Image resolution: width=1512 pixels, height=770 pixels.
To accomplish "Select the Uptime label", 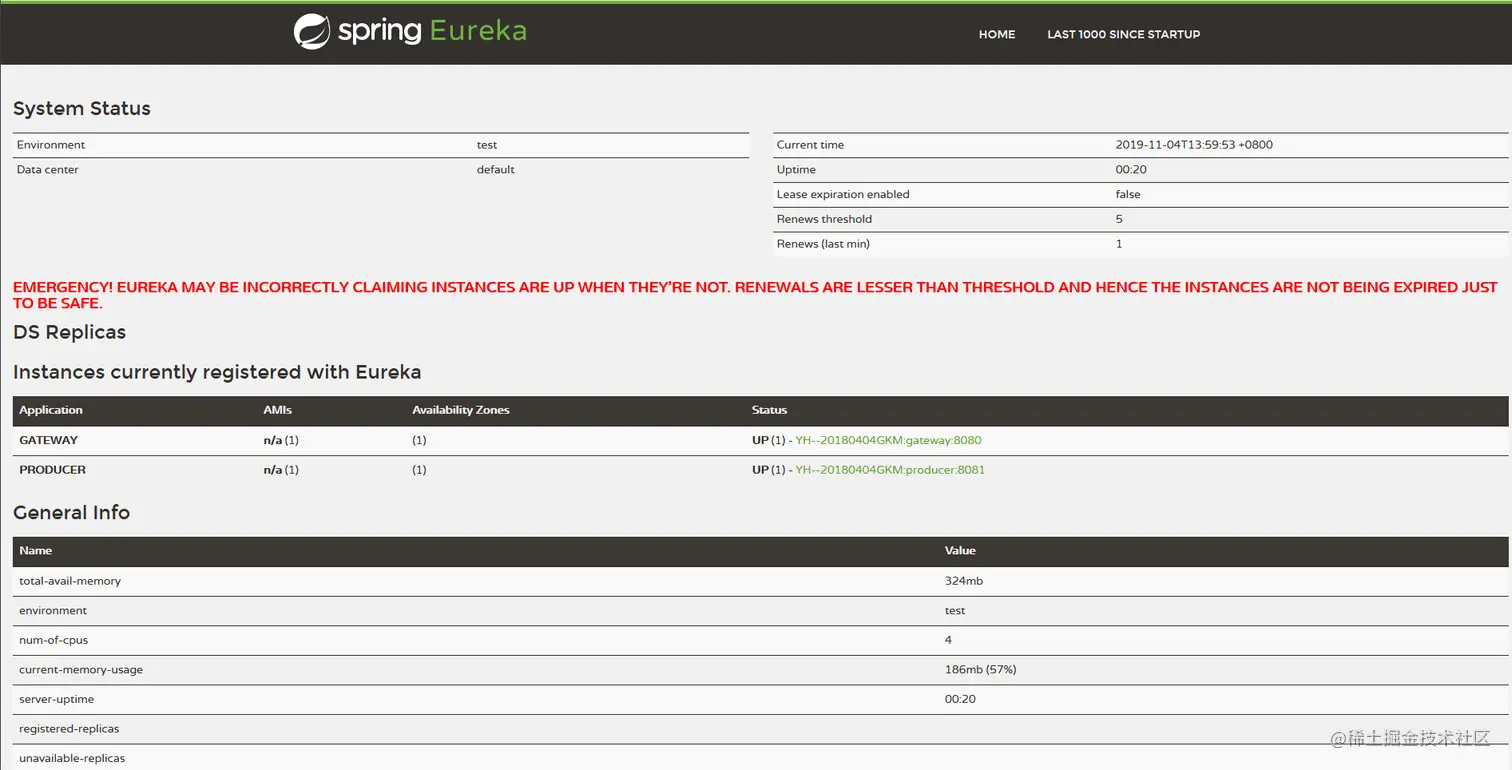I will click(x=796, y=170).
